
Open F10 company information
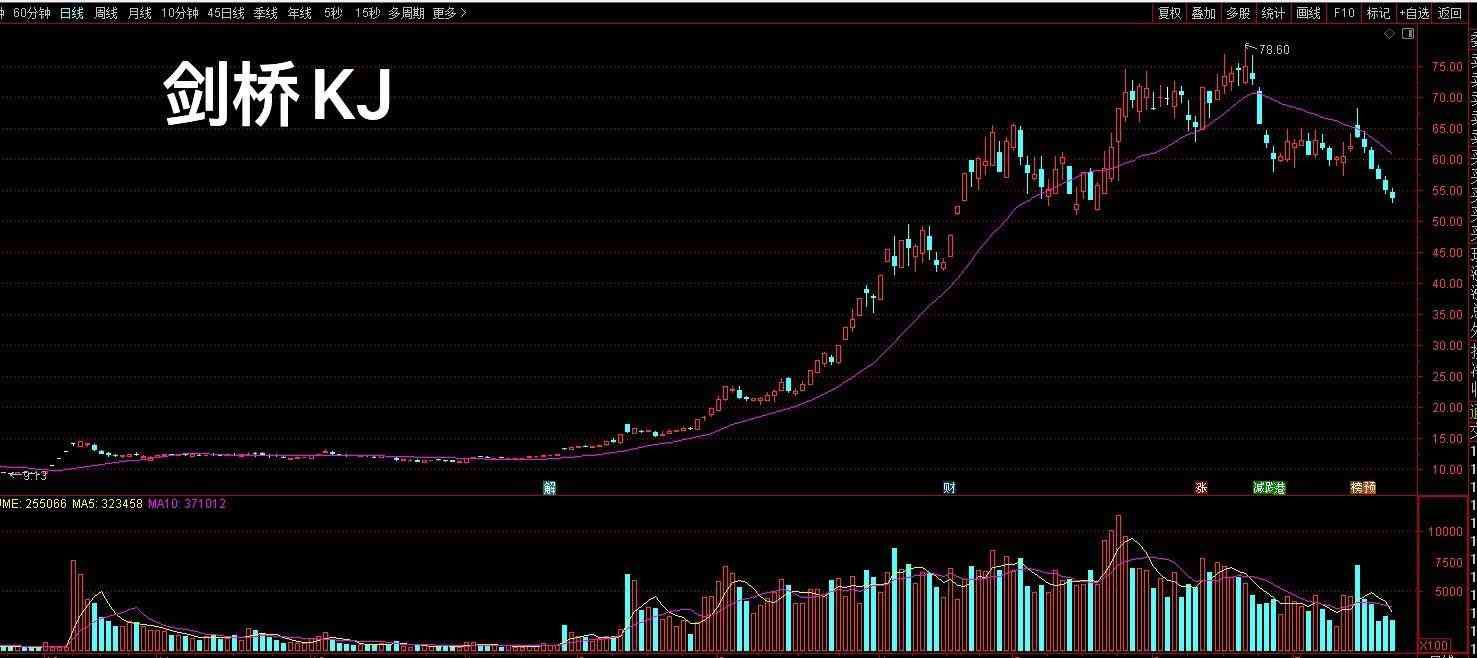[1344, 13]
